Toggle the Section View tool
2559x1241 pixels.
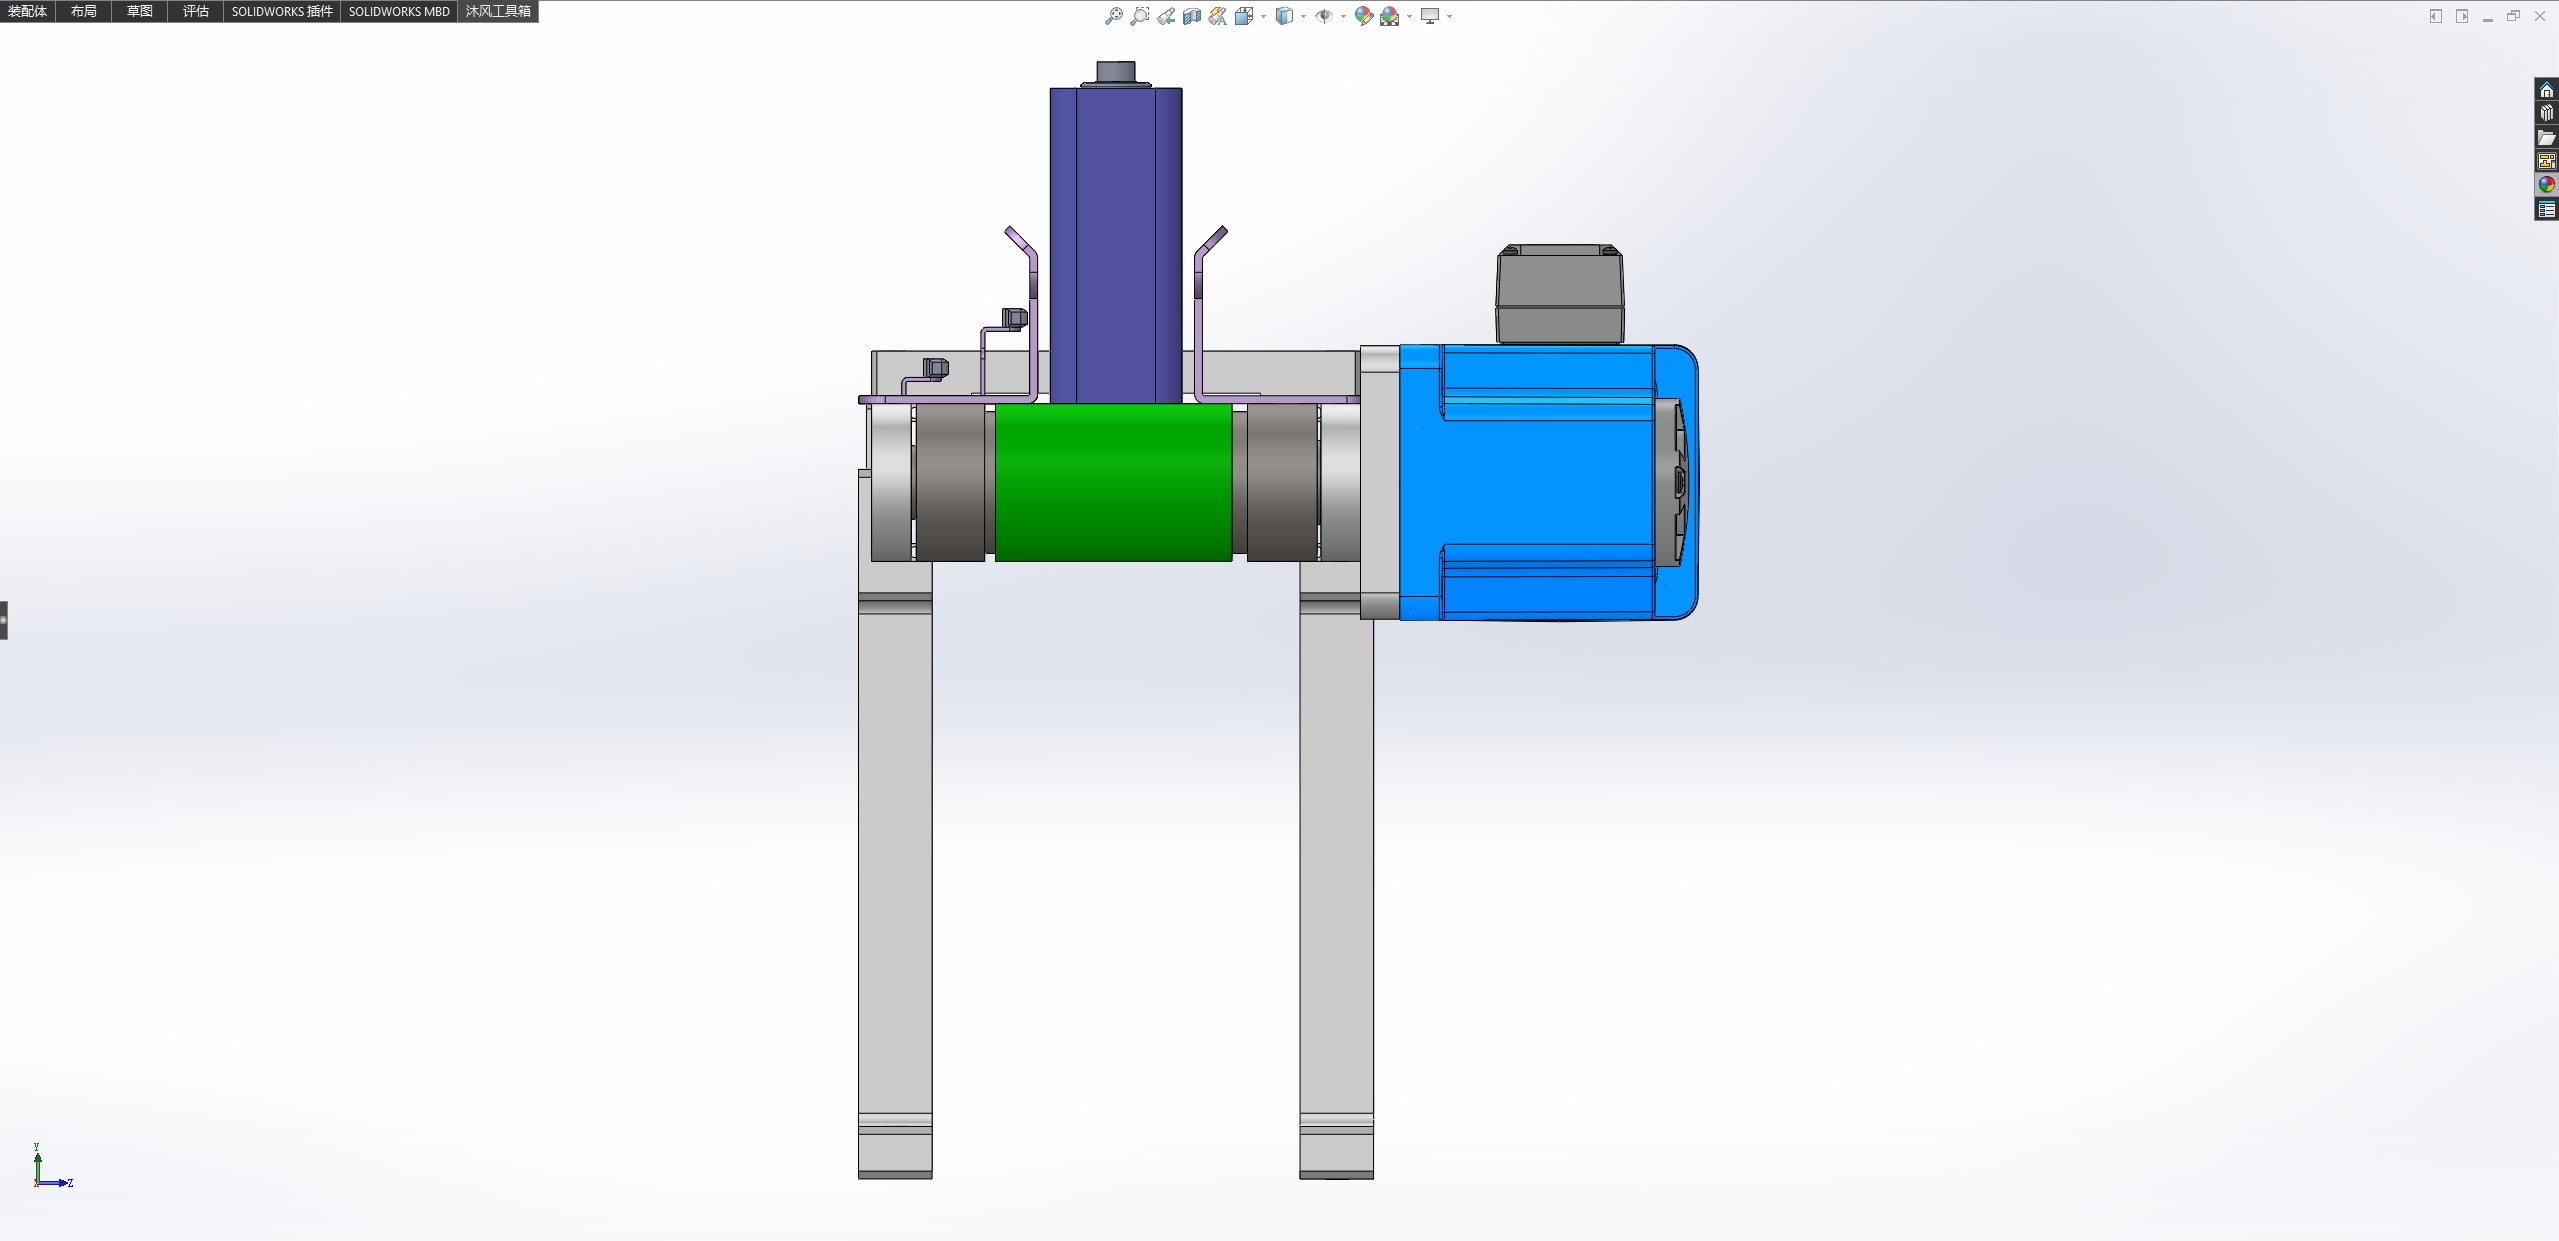(x=1191, y=16)
